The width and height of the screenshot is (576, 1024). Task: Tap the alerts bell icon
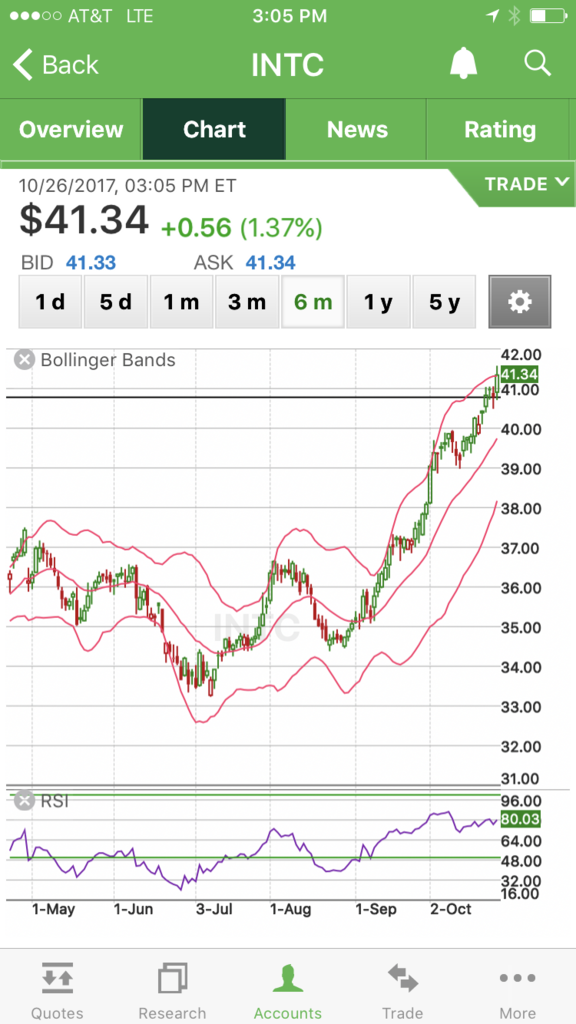coord(464,64)
